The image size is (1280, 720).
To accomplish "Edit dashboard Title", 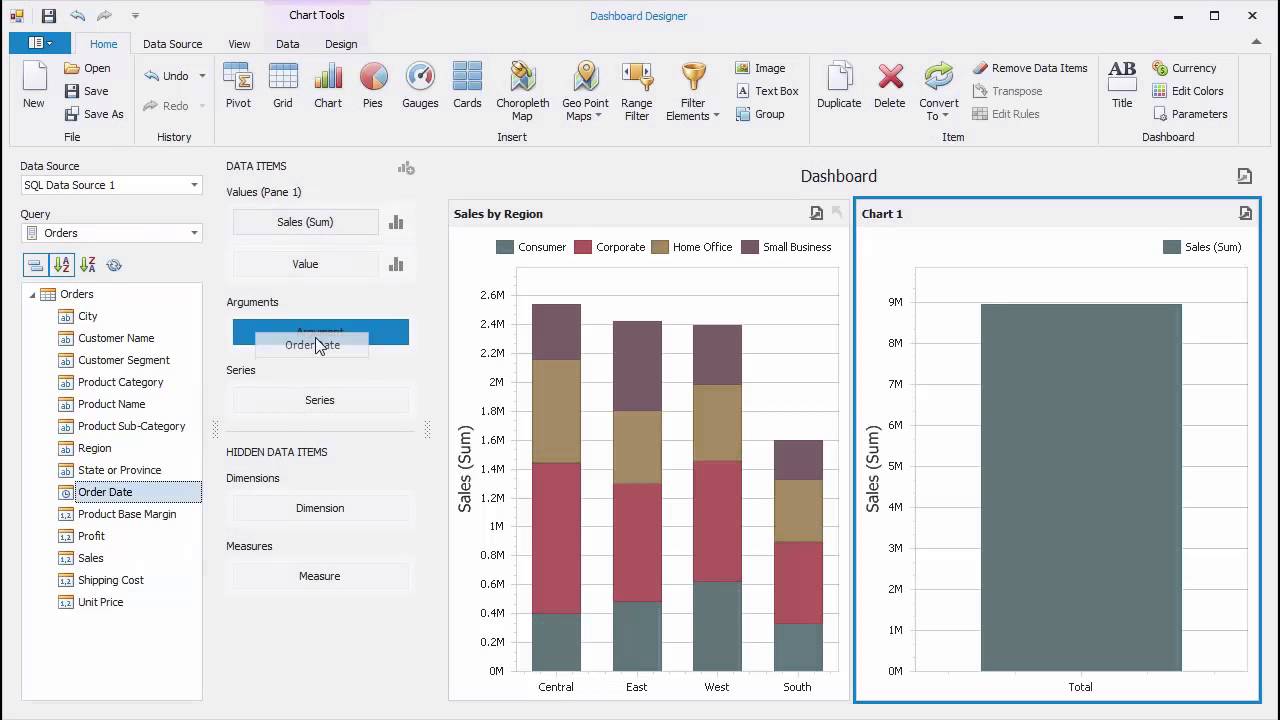I will coord(1122,86).
